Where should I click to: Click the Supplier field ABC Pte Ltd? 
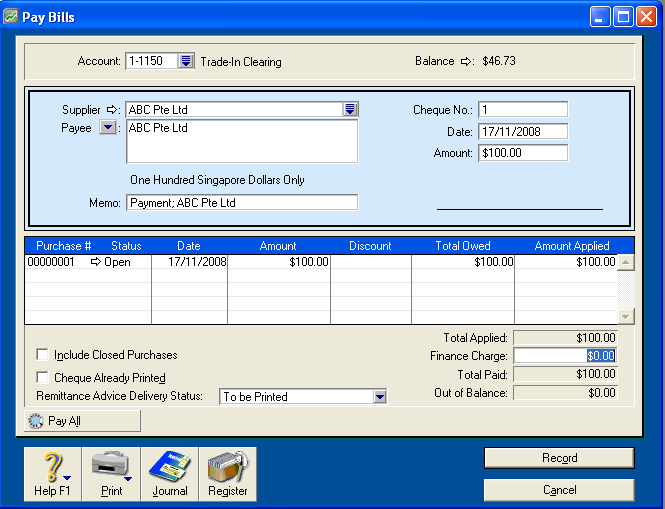pos(234,109)
